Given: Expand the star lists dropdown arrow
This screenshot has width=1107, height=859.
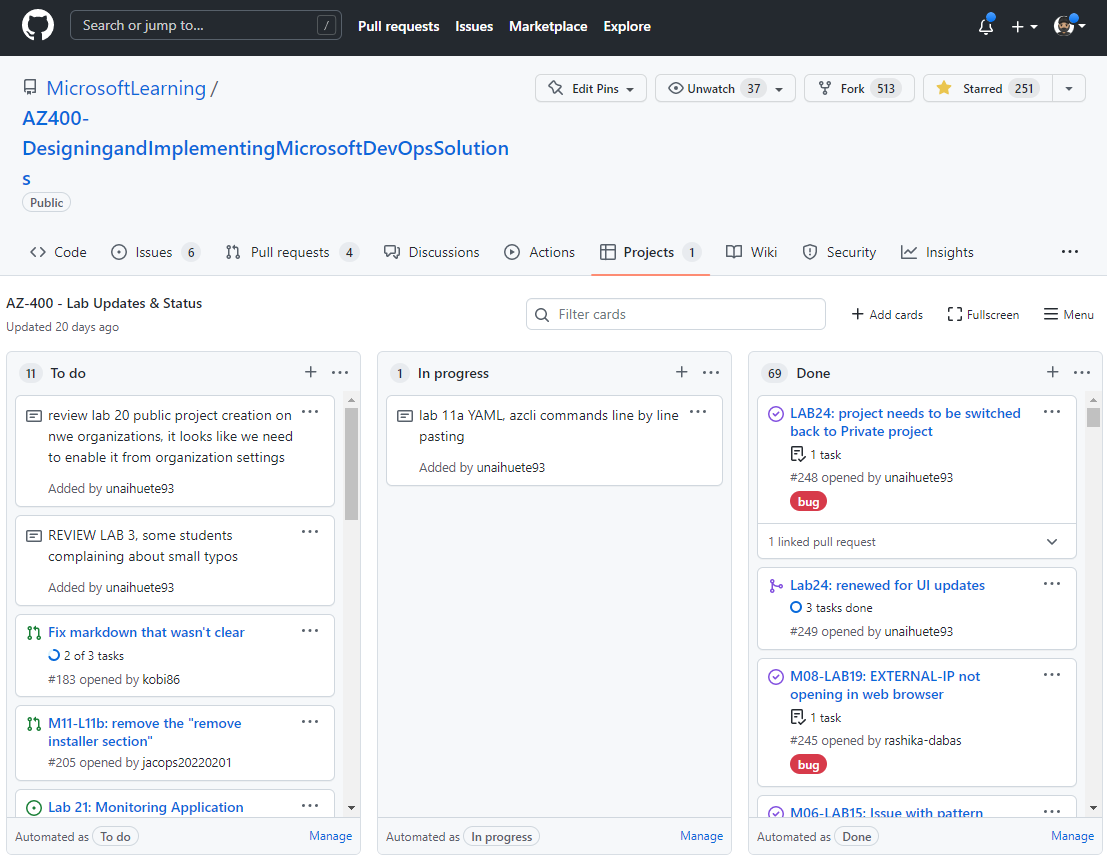Looking at the screenshot, I should pos(1069,88).
